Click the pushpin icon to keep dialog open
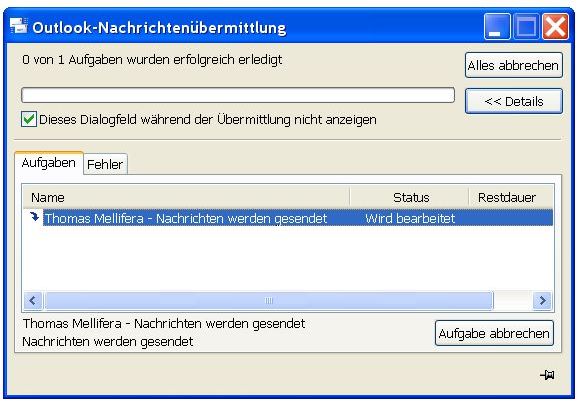Viewport: 578px width, 401px height. pyautogui.click(x=547, y=375)
